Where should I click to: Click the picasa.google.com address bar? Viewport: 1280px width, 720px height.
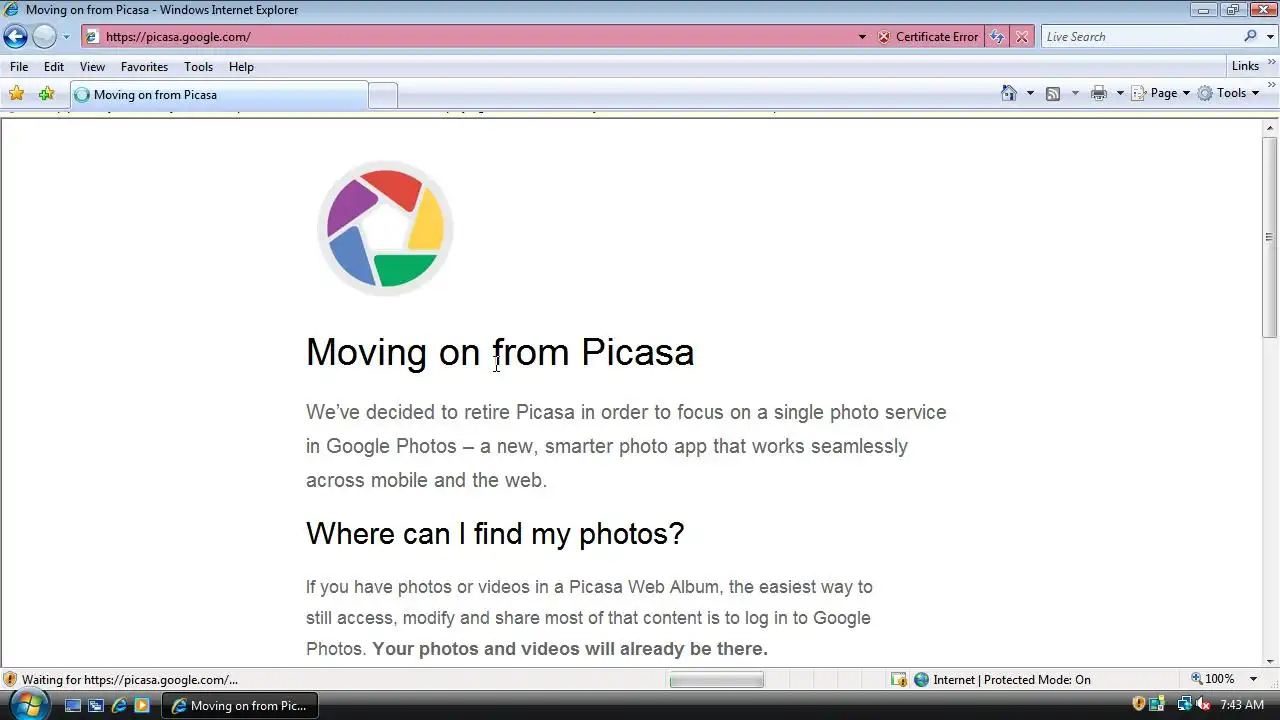pos(467,37)
